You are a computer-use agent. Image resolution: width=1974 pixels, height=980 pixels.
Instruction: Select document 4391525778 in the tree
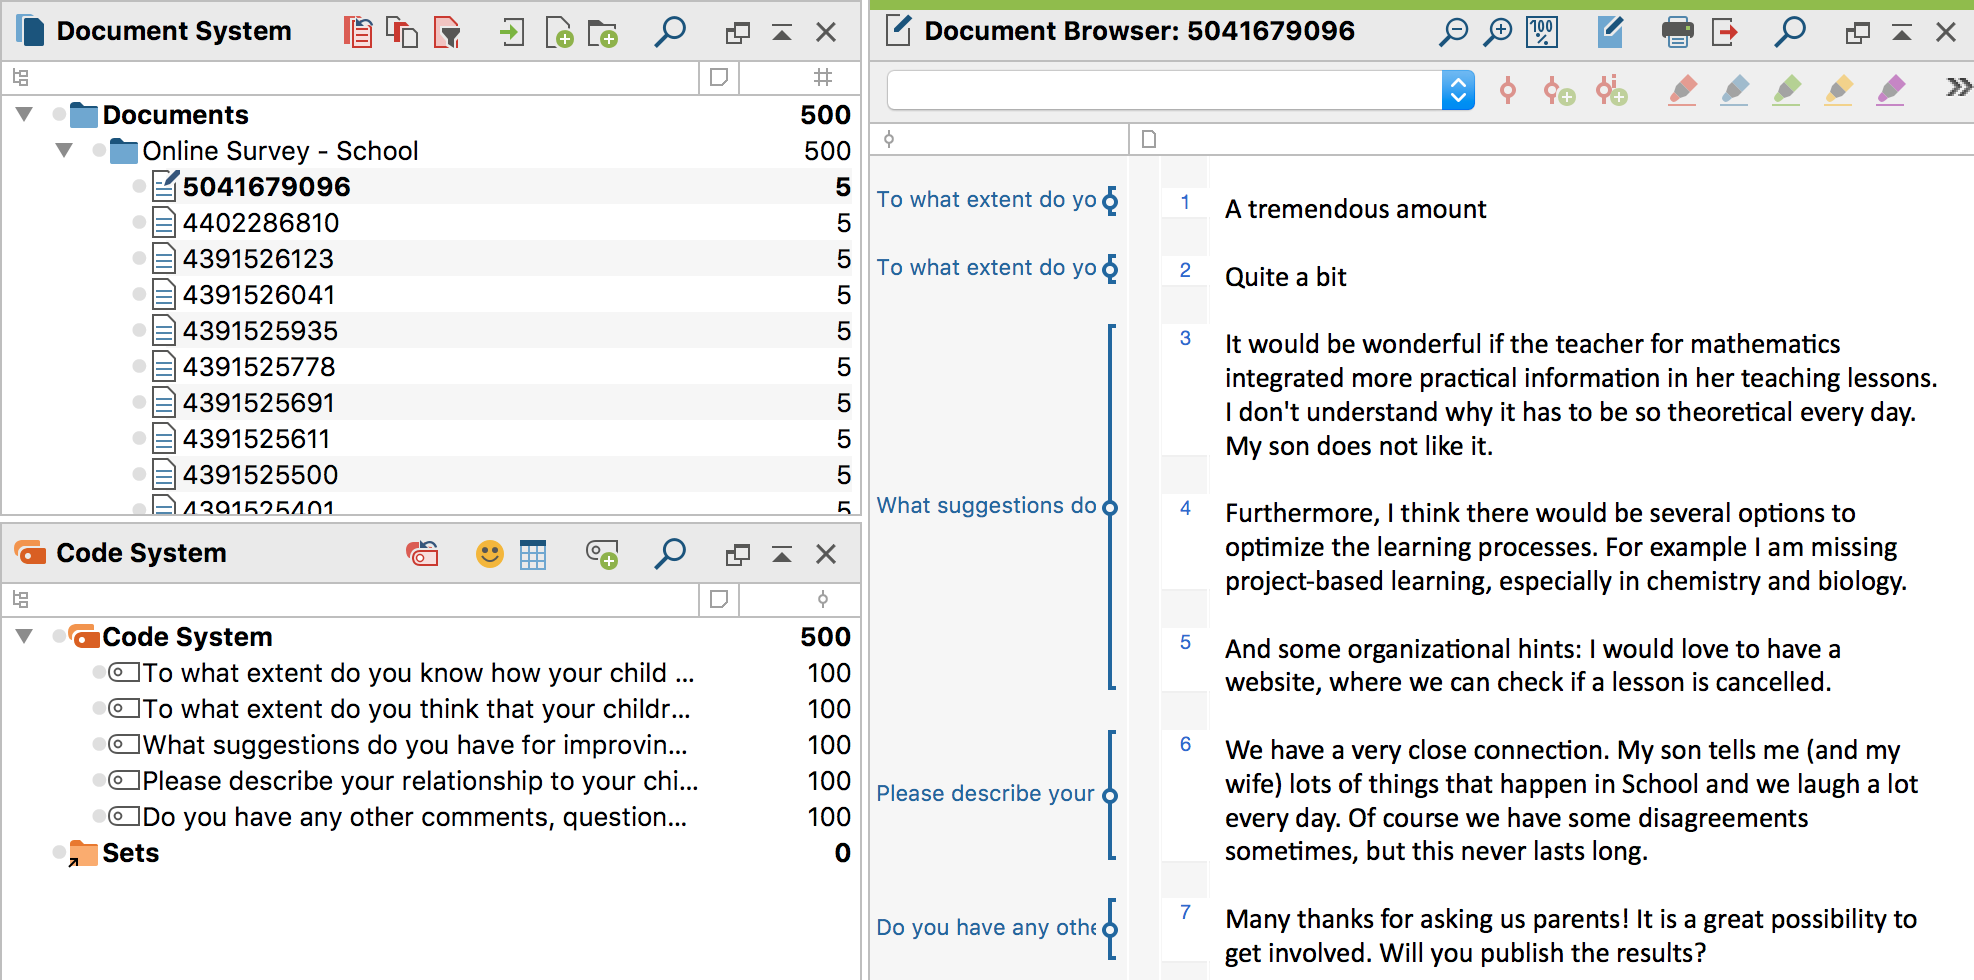[x=259, y=367]
